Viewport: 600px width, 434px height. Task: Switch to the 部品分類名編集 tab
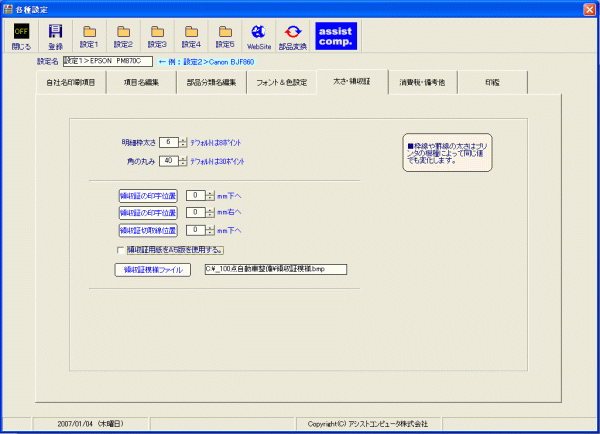pos(211,82)
